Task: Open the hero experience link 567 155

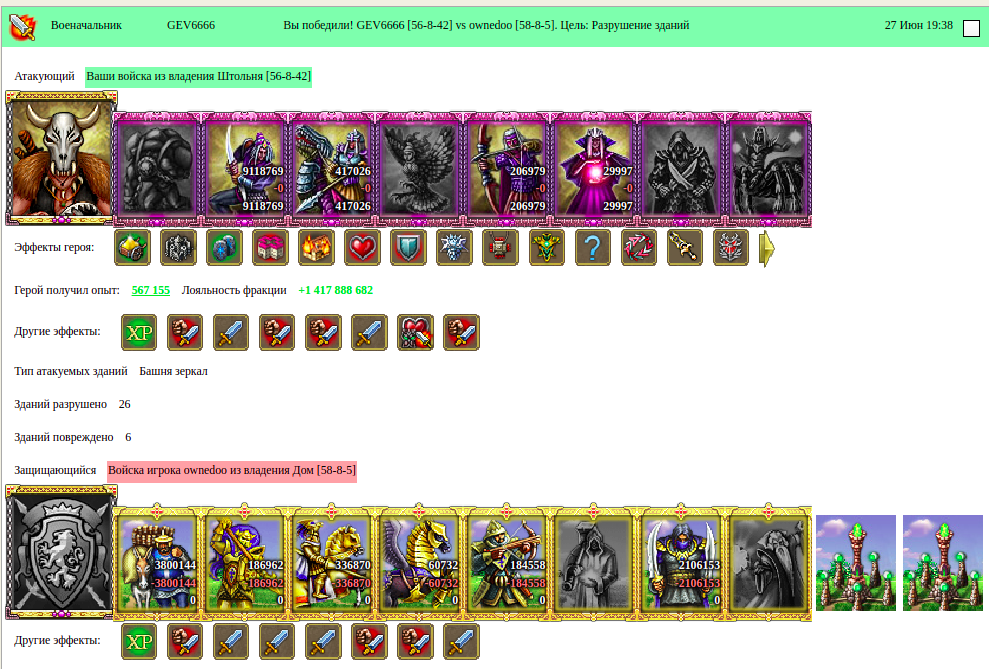Action: [x=151, y=290]
